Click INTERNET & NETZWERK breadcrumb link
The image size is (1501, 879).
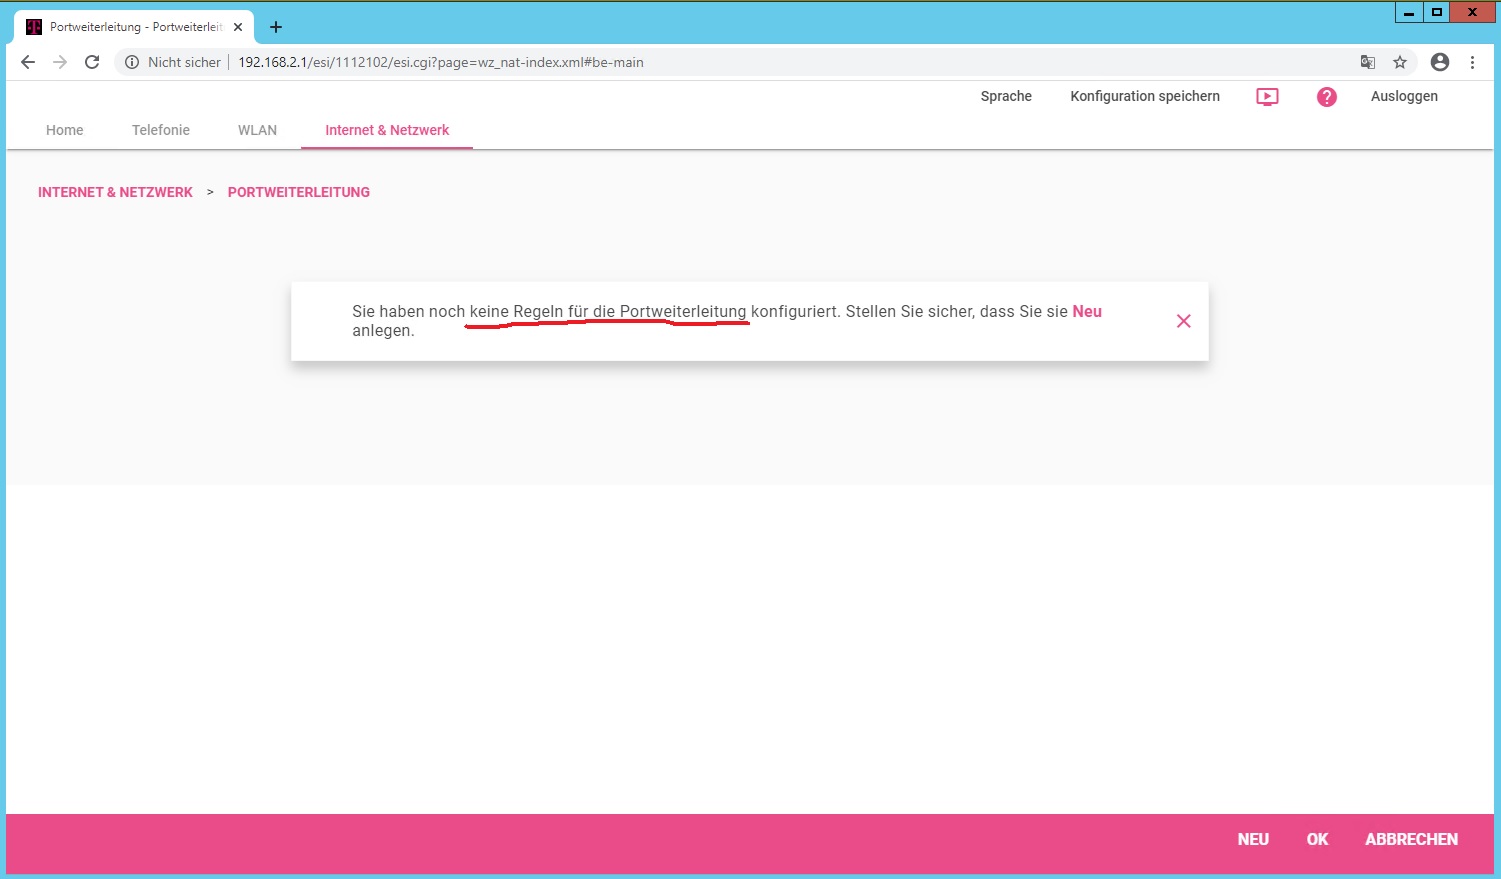[x=115, y=192]
